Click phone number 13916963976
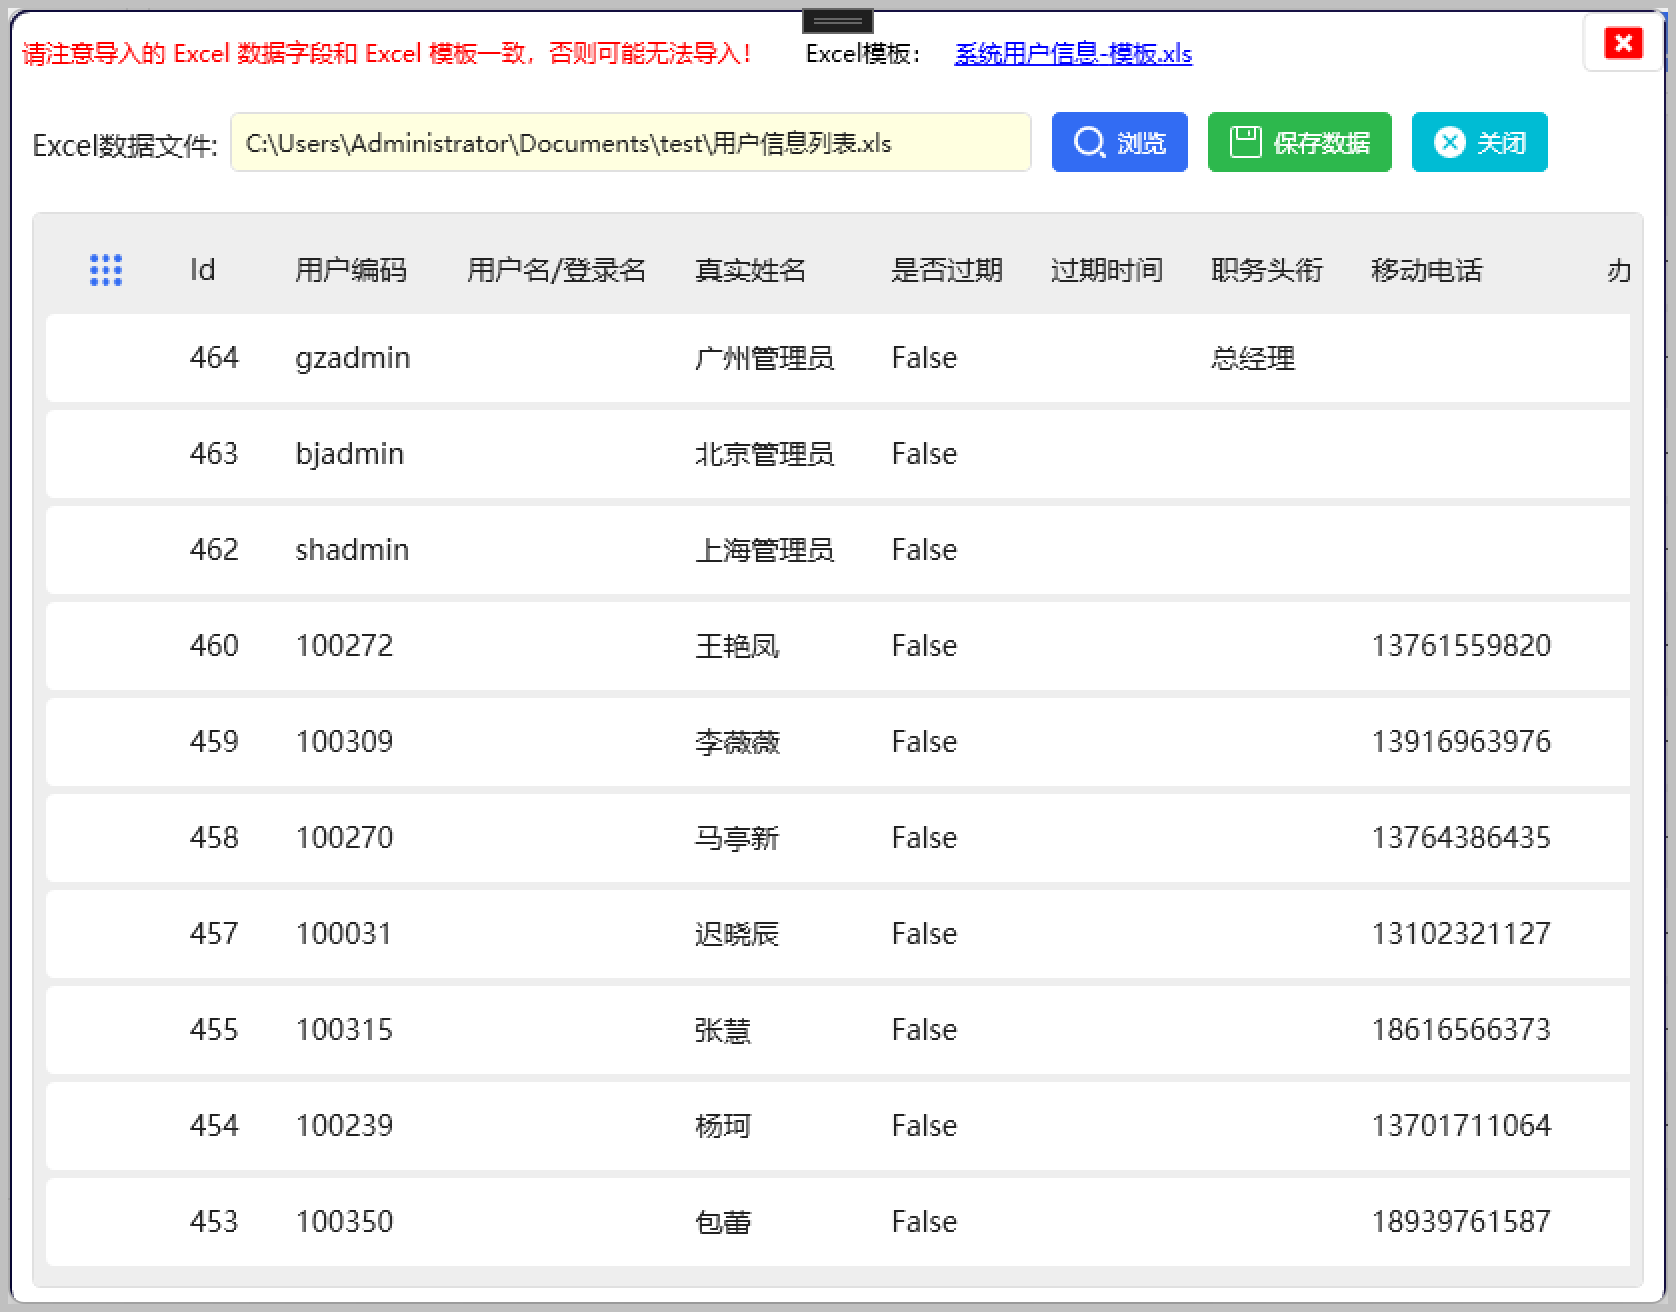This screenshot has height=1312, width=1676. 1461,742
